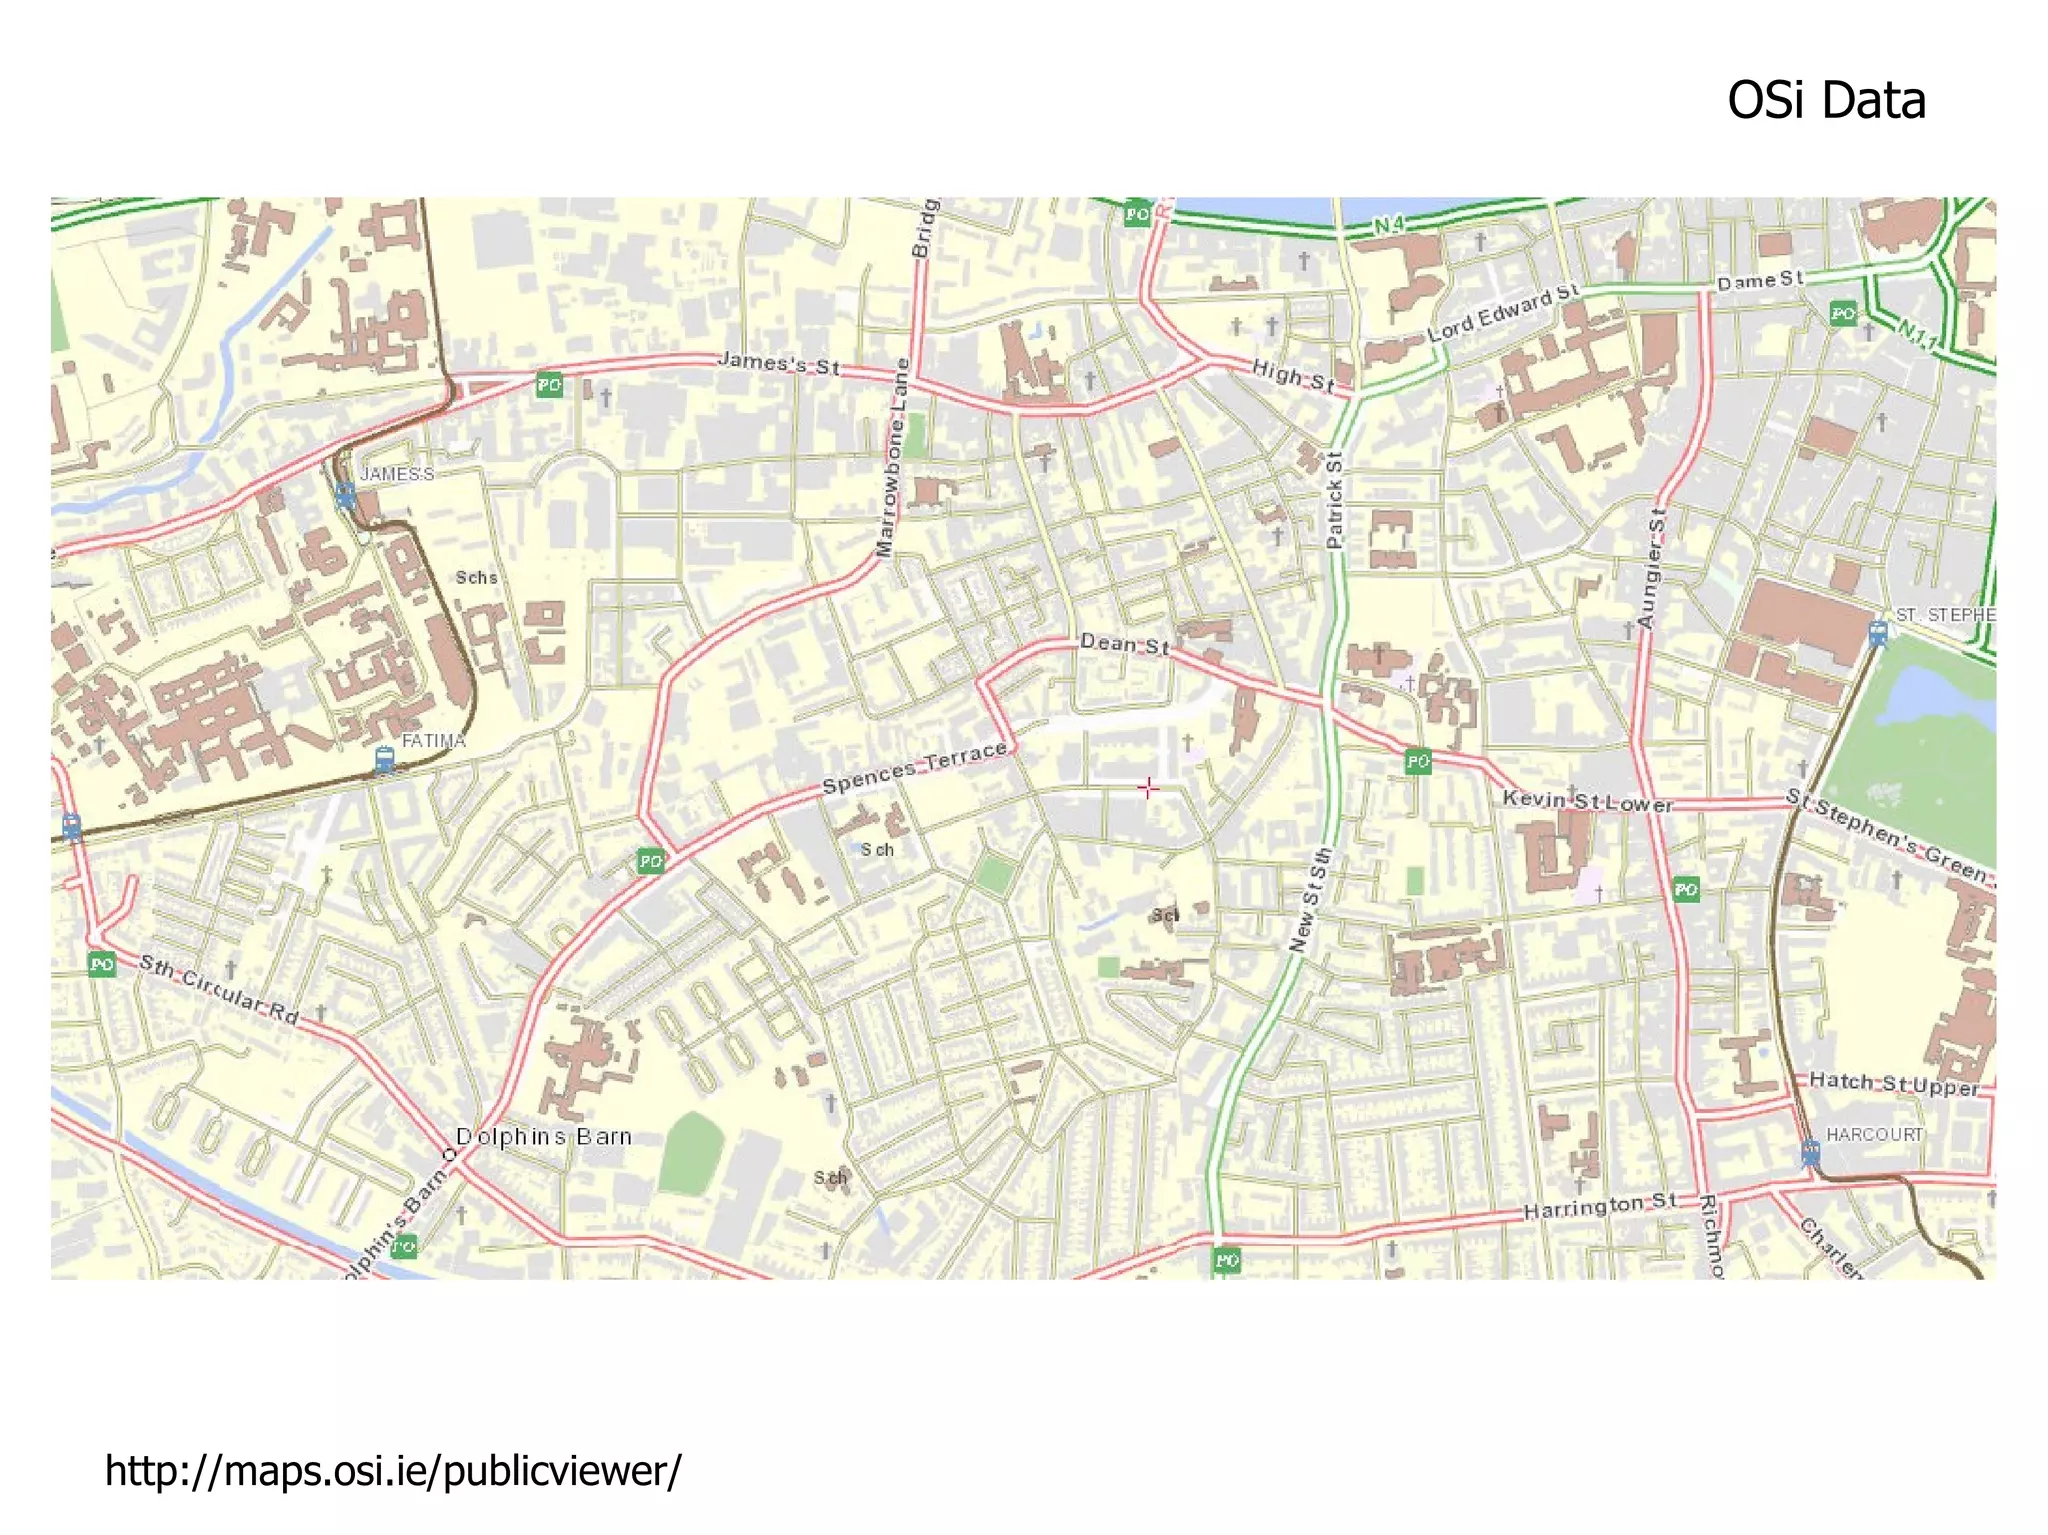This screenshot has width=2048, height=1535.
Task: Open the maps.osi.ie publicviewer URL
Action: [393, 1471]
